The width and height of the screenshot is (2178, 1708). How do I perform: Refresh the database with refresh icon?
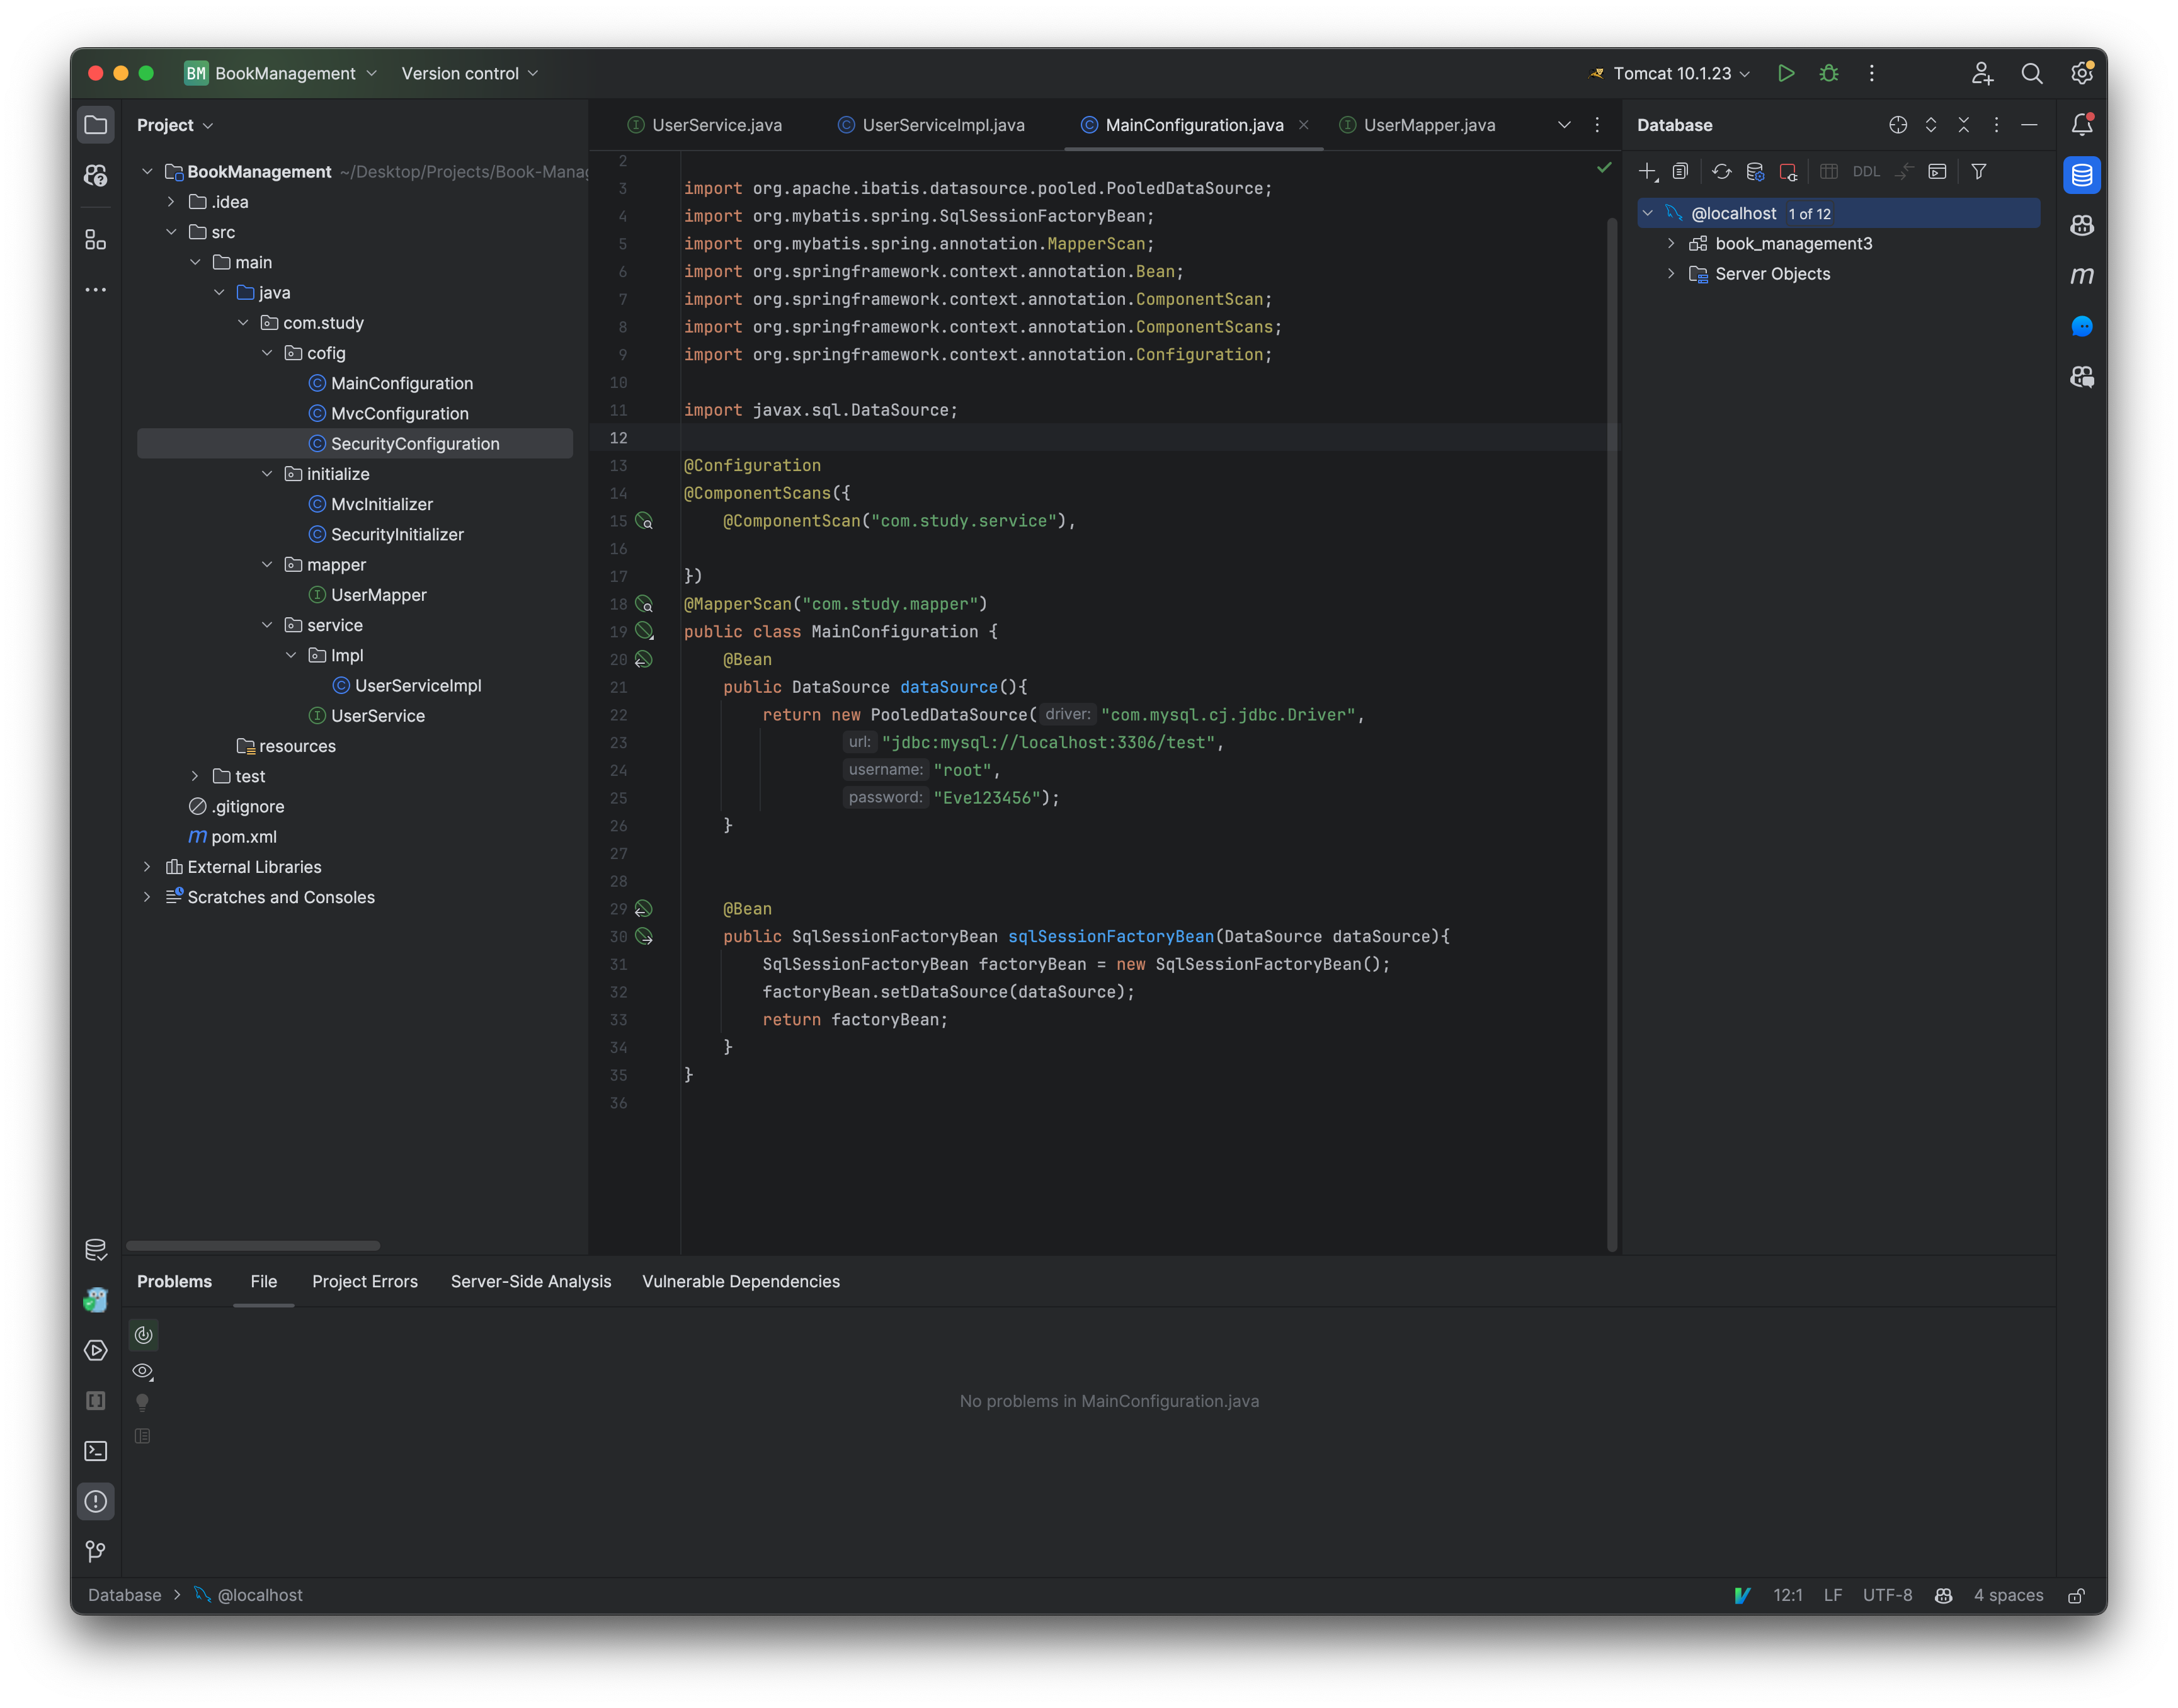click(1720, 172)
